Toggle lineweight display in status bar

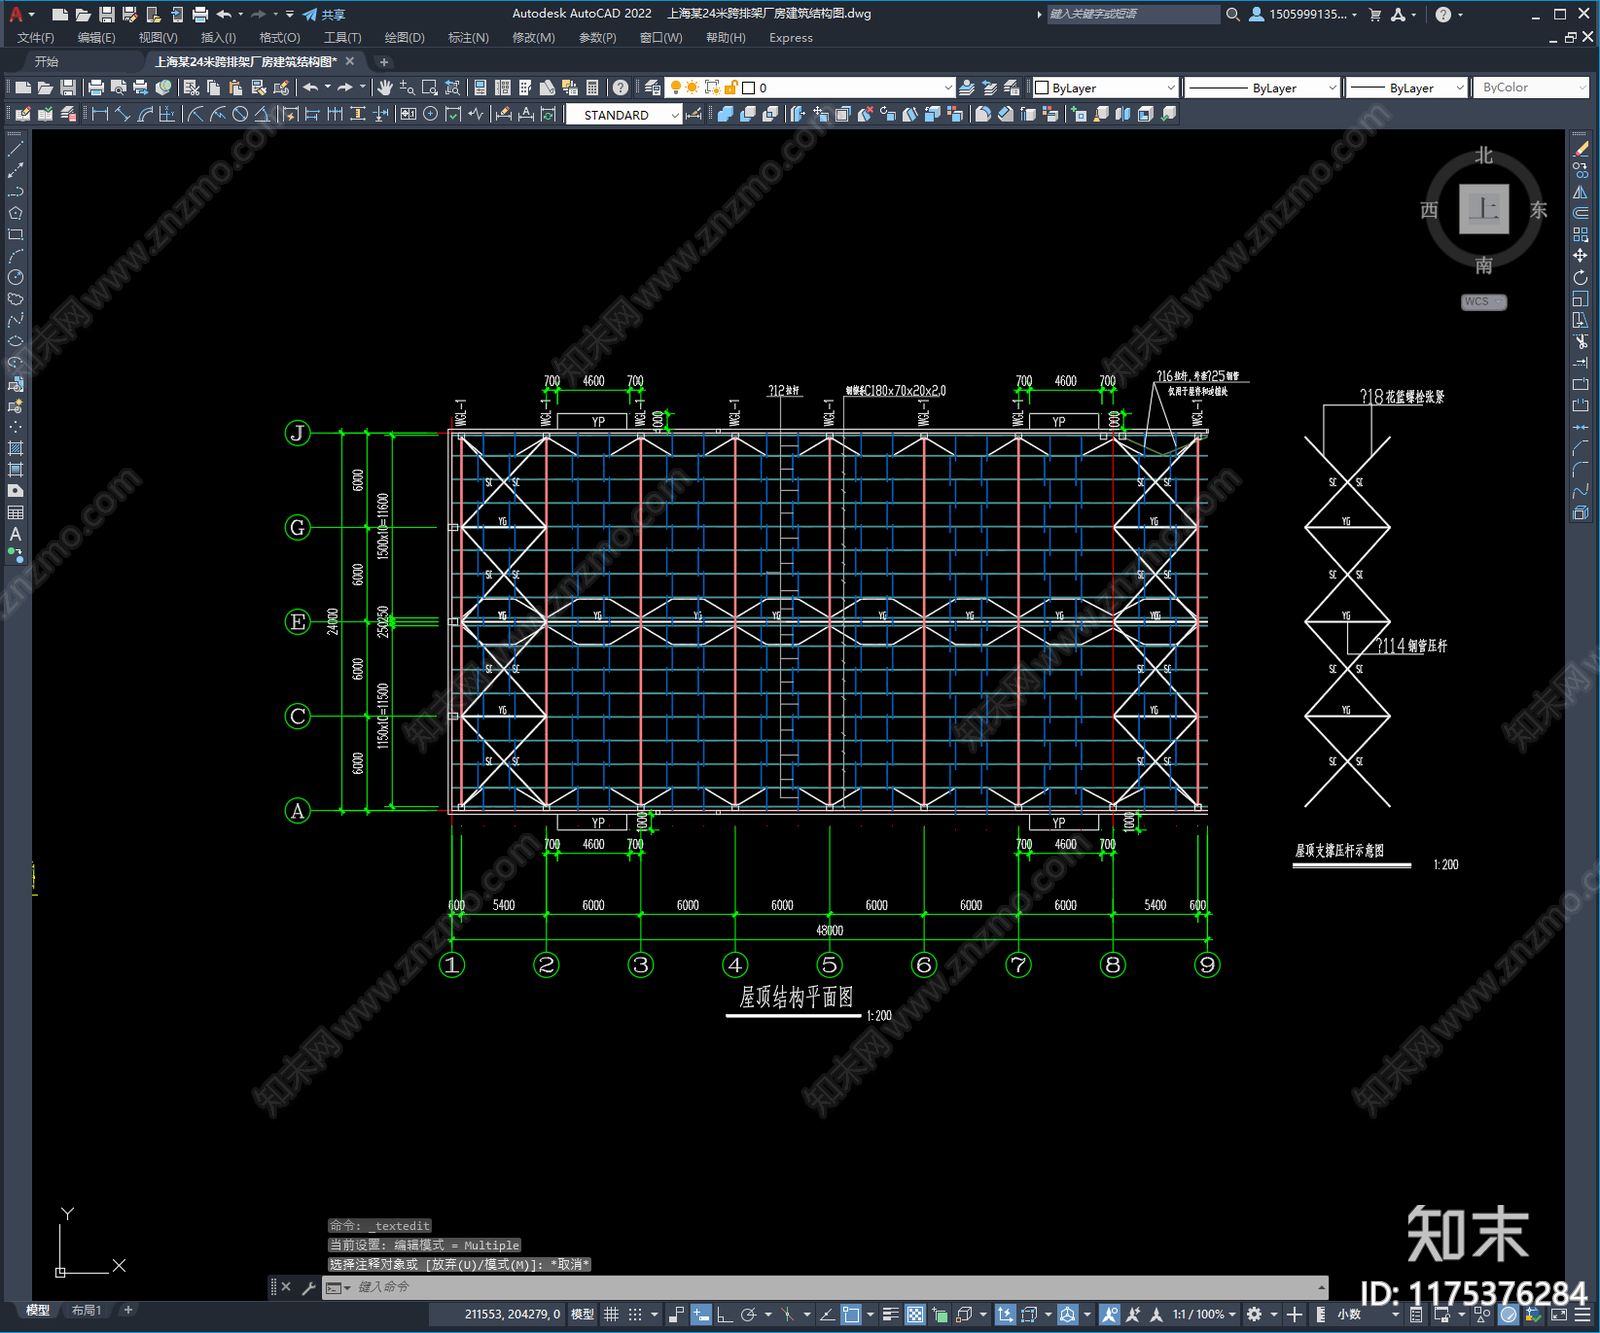click(x=890, y=1314)
